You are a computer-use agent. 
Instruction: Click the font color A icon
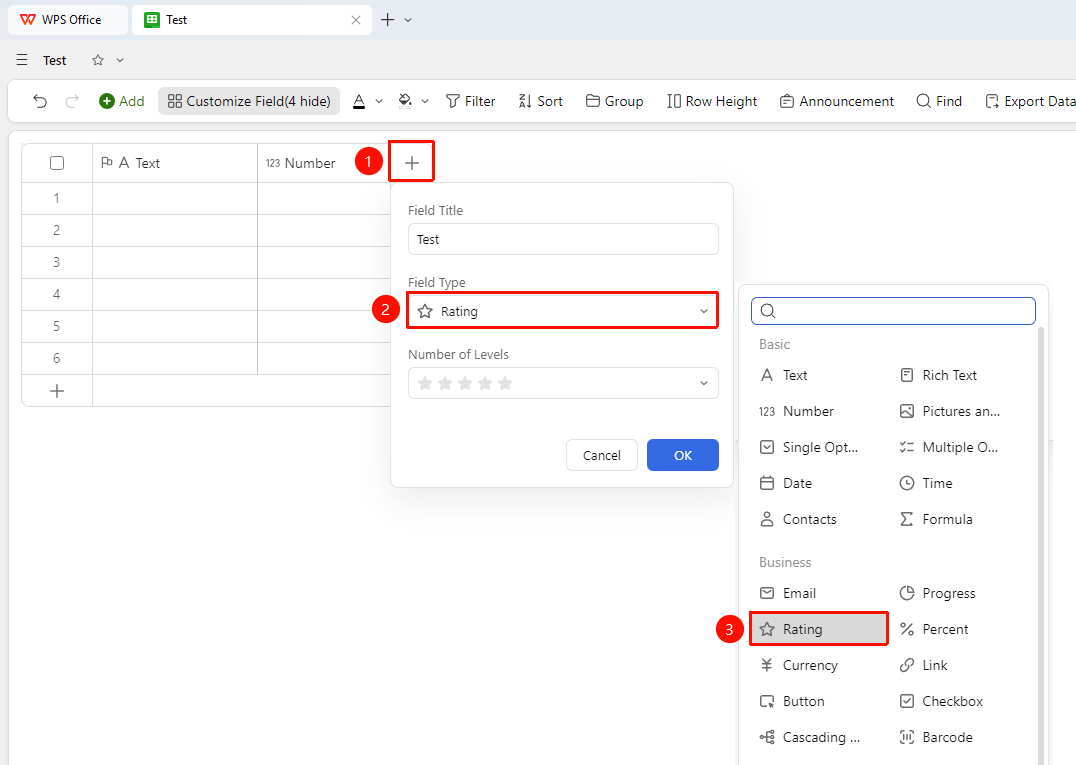(x=359, y=102)
